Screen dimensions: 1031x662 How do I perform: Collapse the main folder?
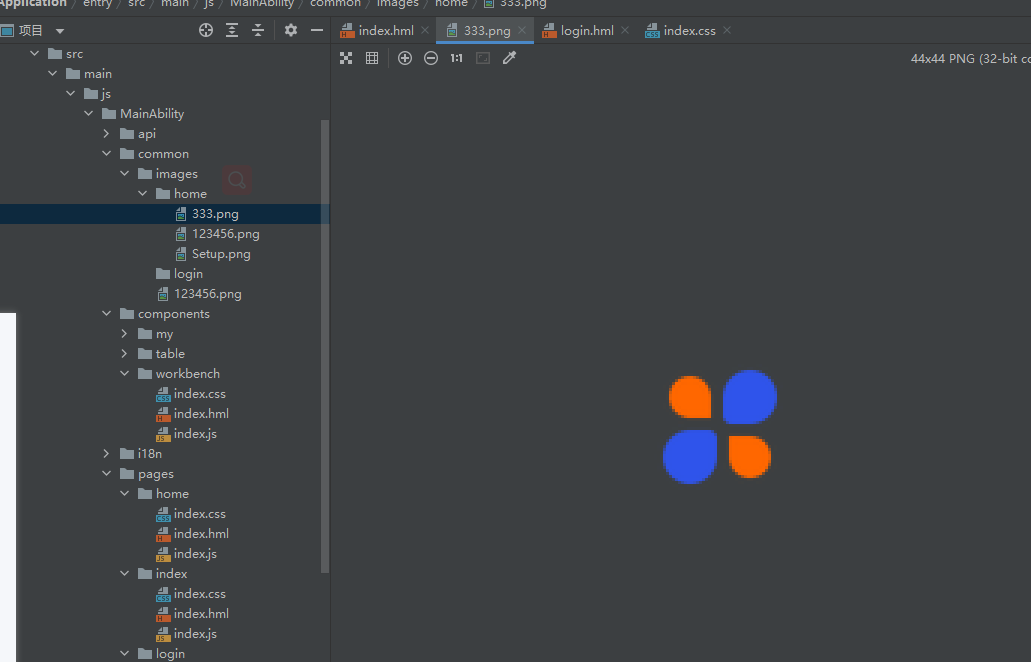(x=53, y=73)
